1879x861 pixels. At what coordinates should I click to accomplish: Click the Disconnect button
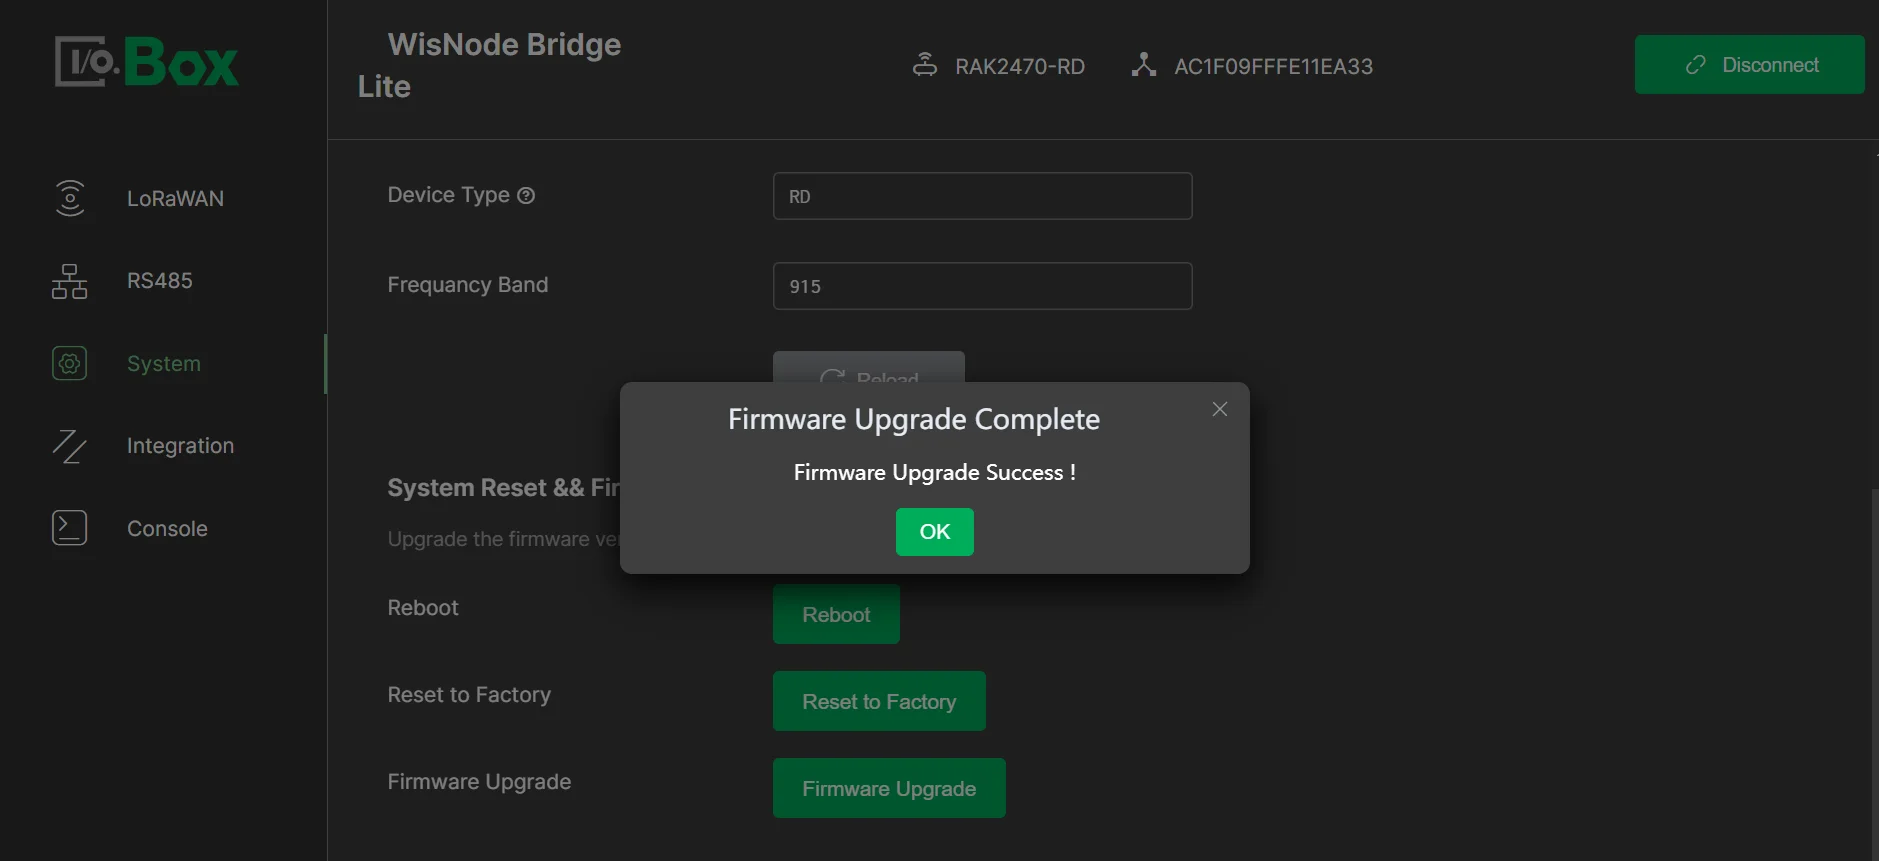[x=1750, y=65]
